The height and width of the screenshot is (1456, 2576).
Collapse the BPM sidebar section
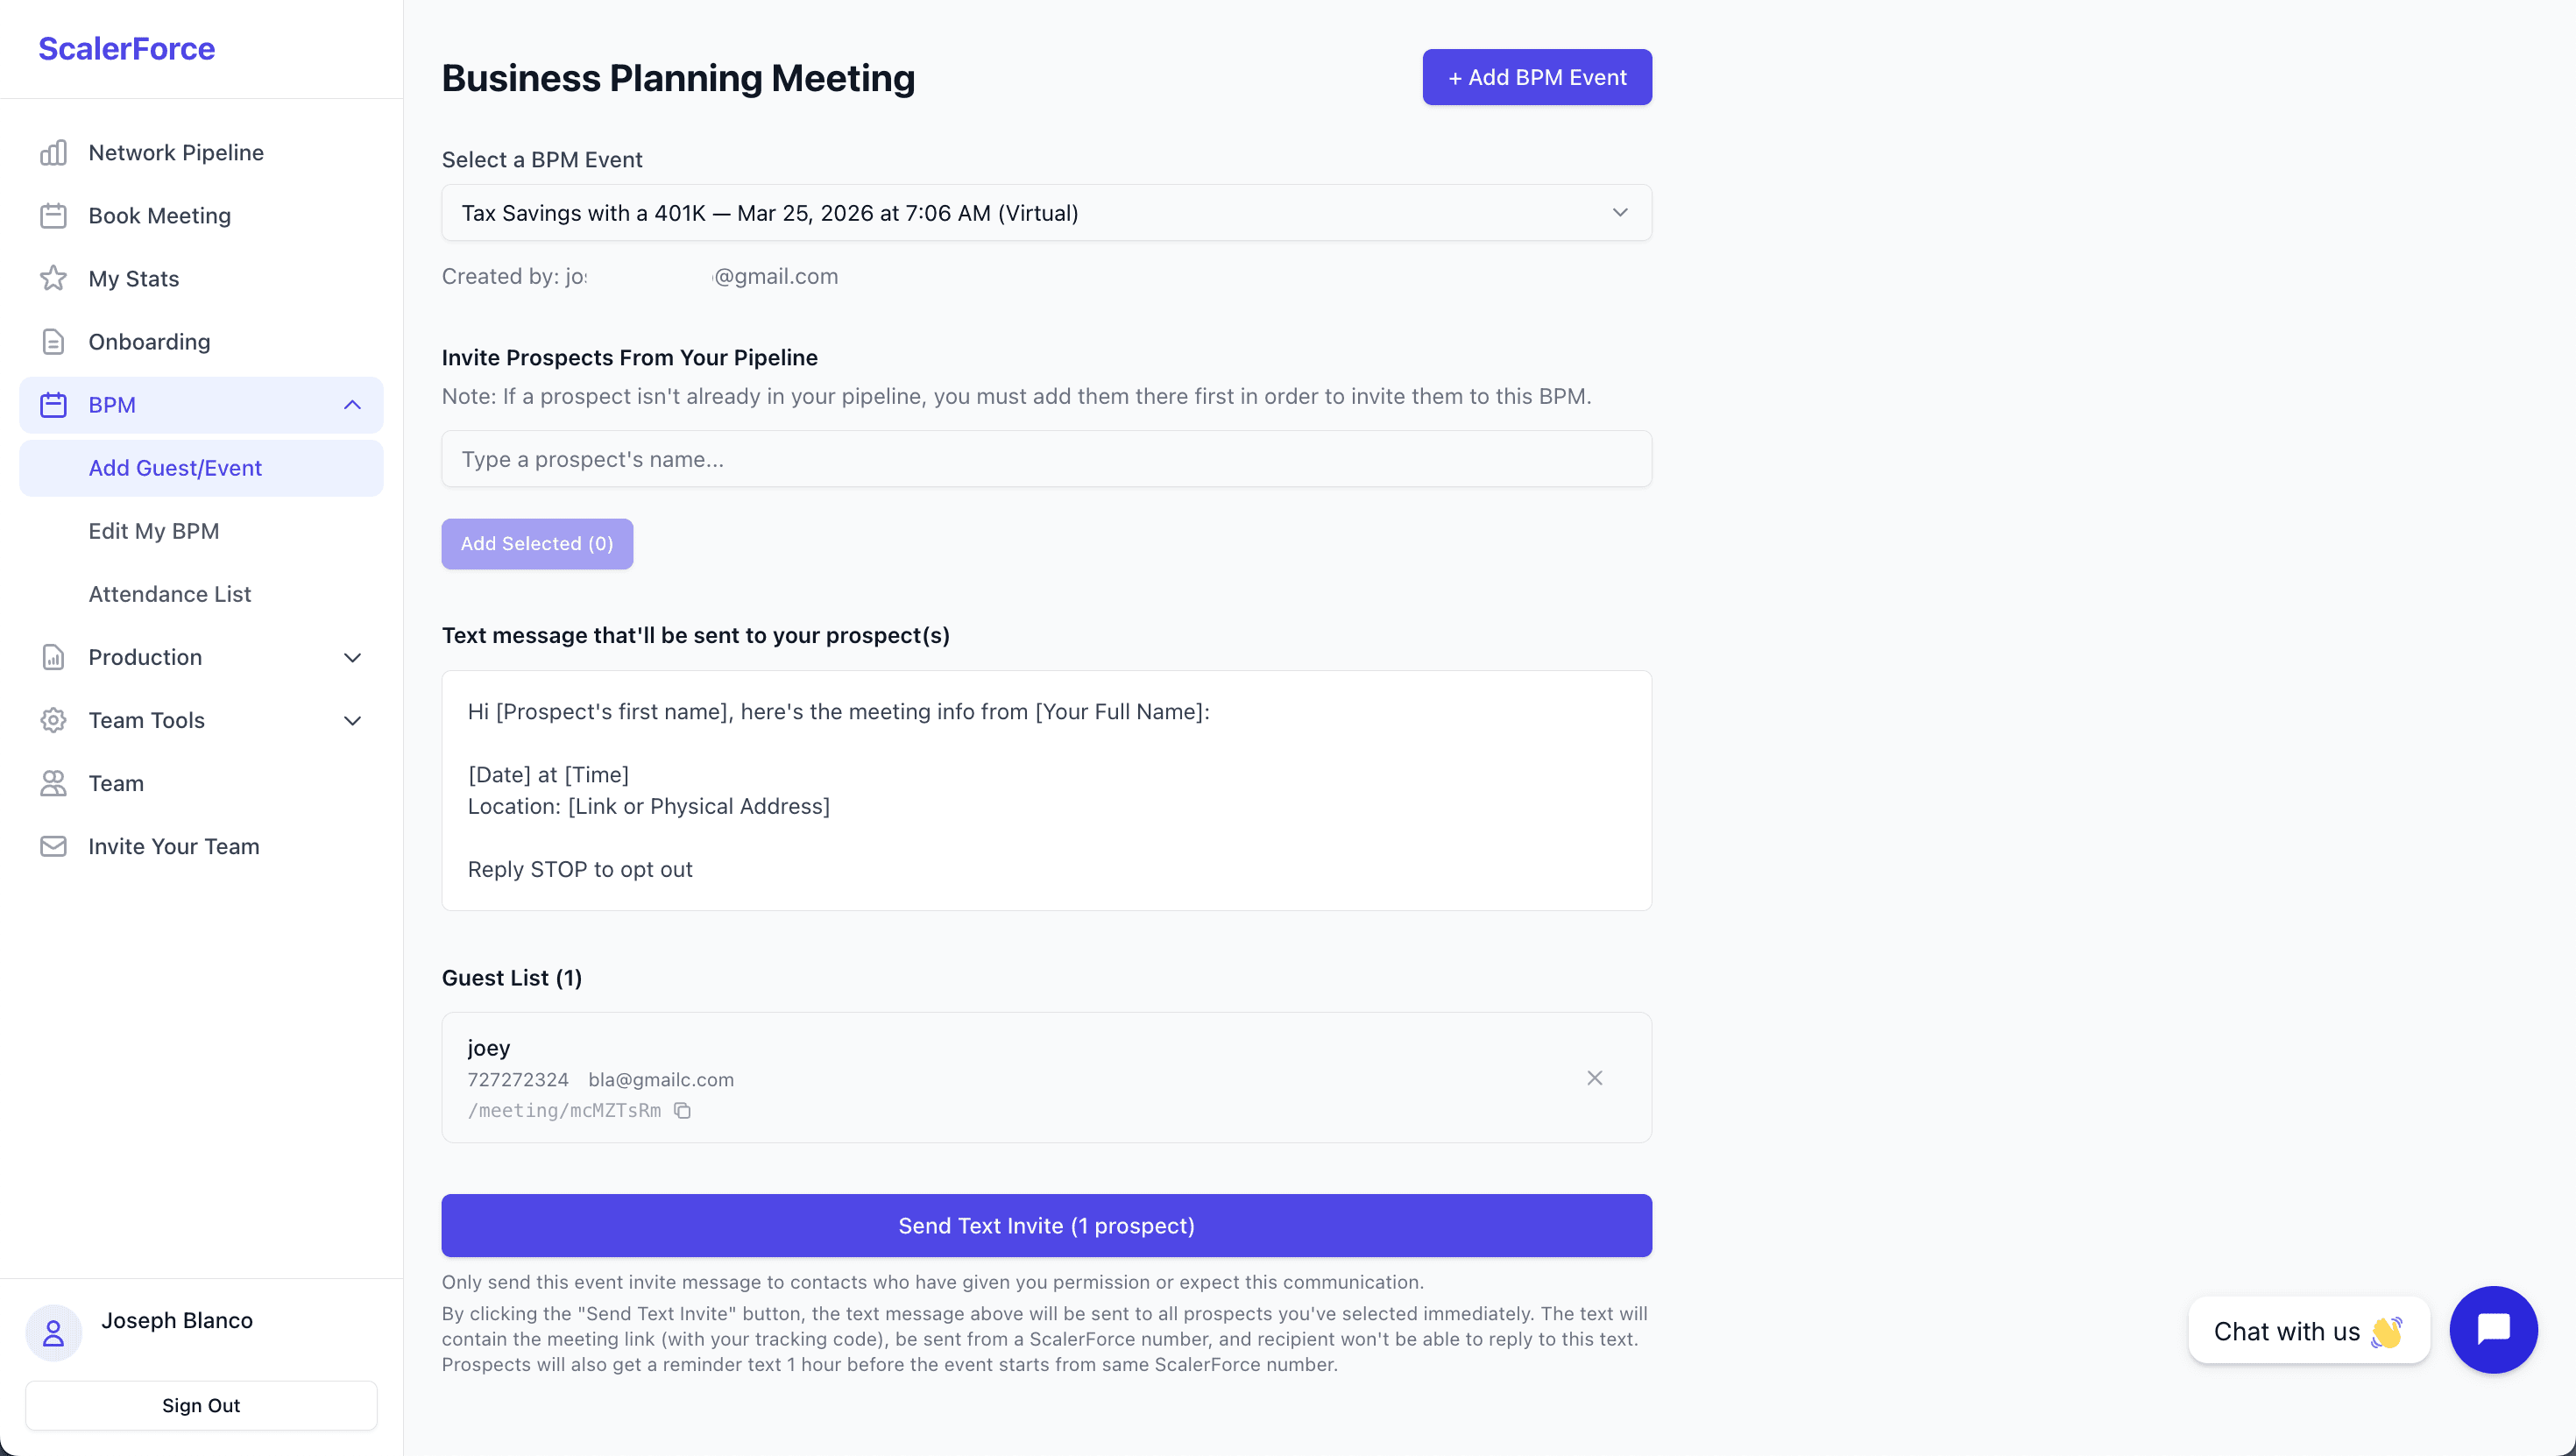pyautogui.click(x=351, y=405)
